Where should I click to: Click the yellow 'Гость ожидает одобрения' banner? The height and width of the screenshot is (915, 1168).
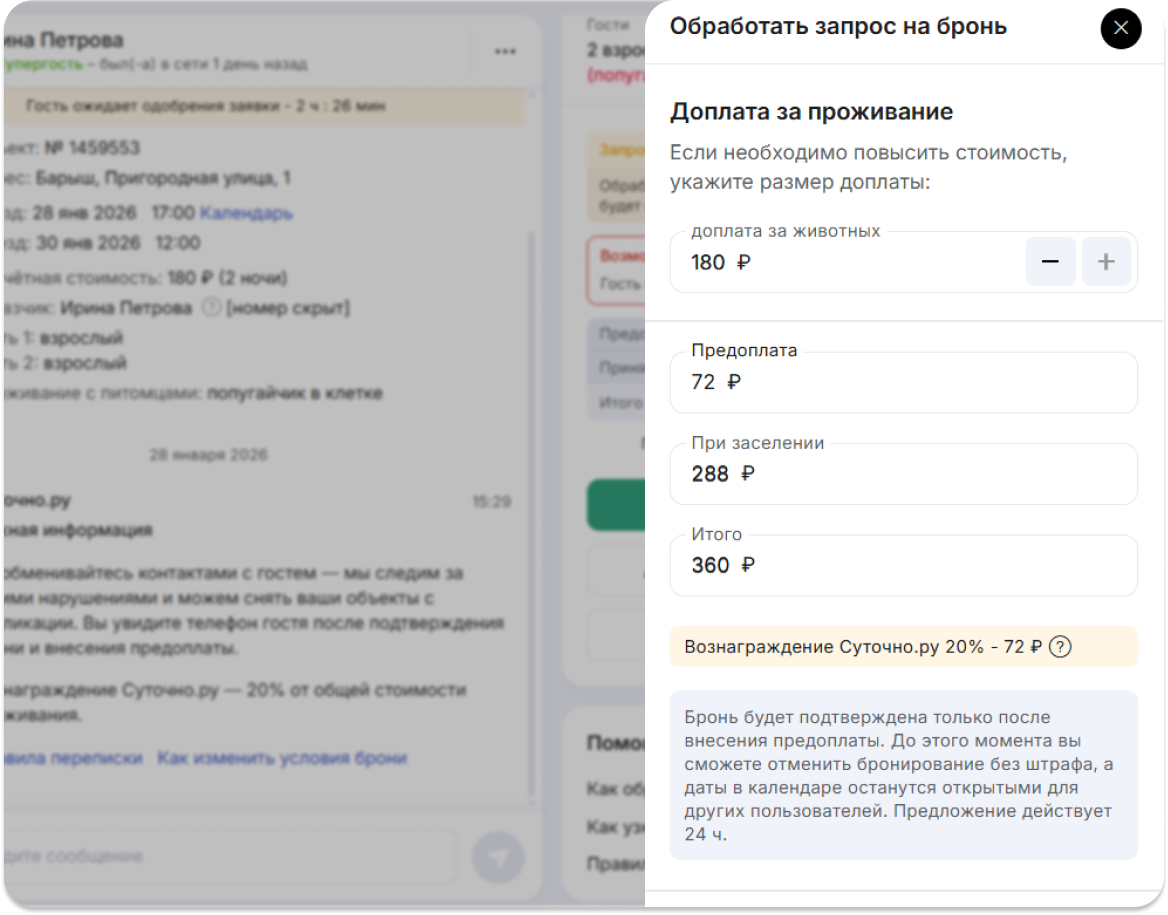[x=262, y=106]
